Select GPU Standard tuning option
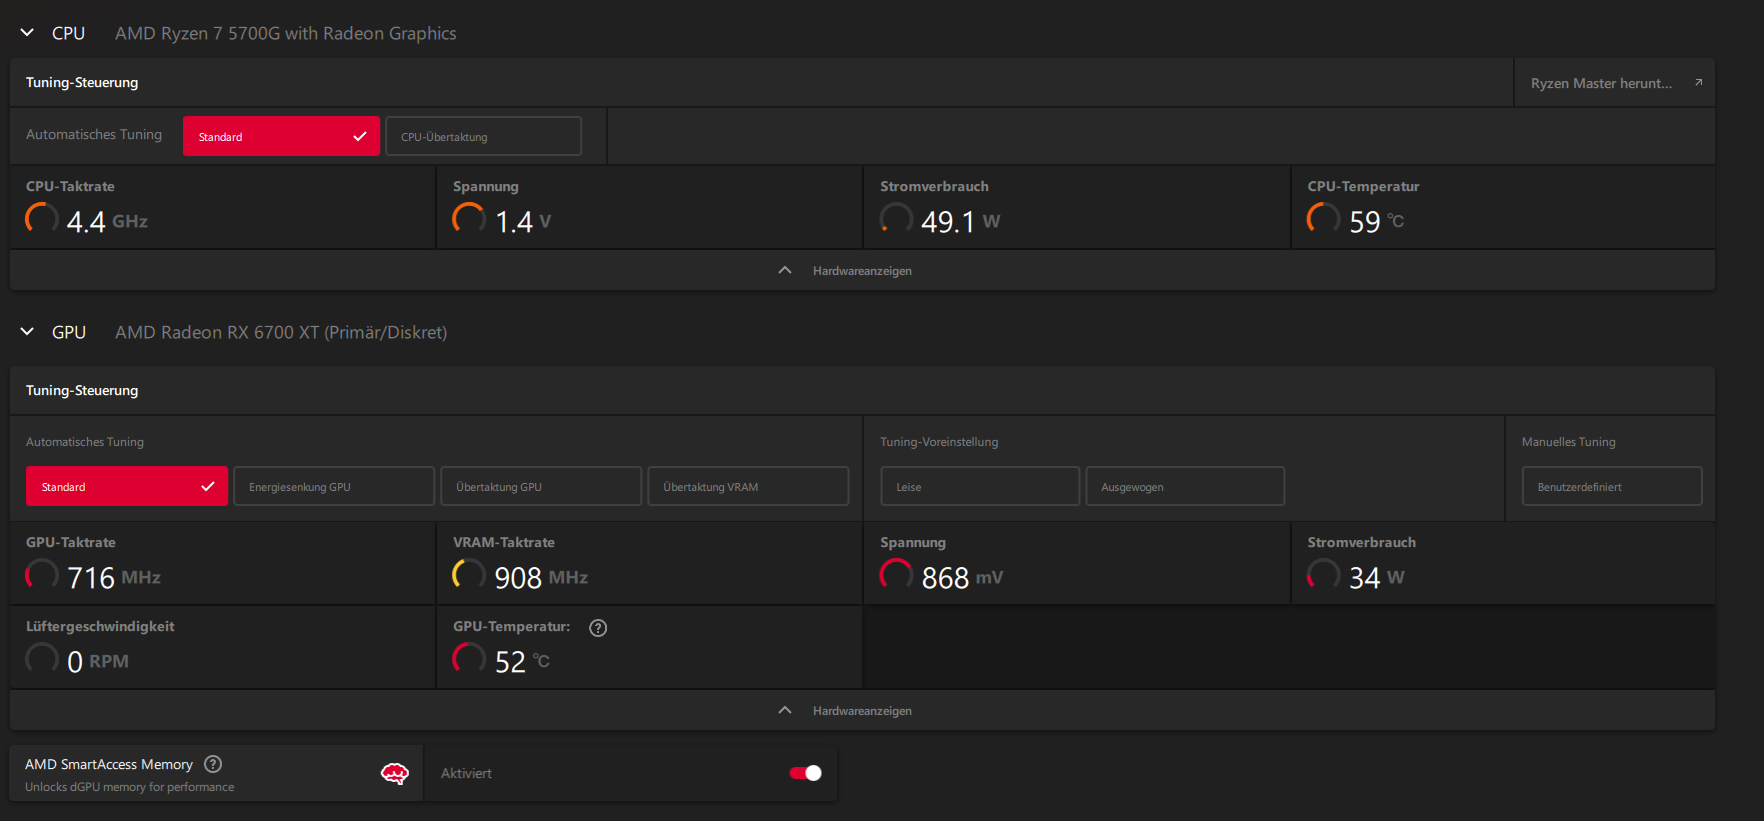 (x=127, y=486)
